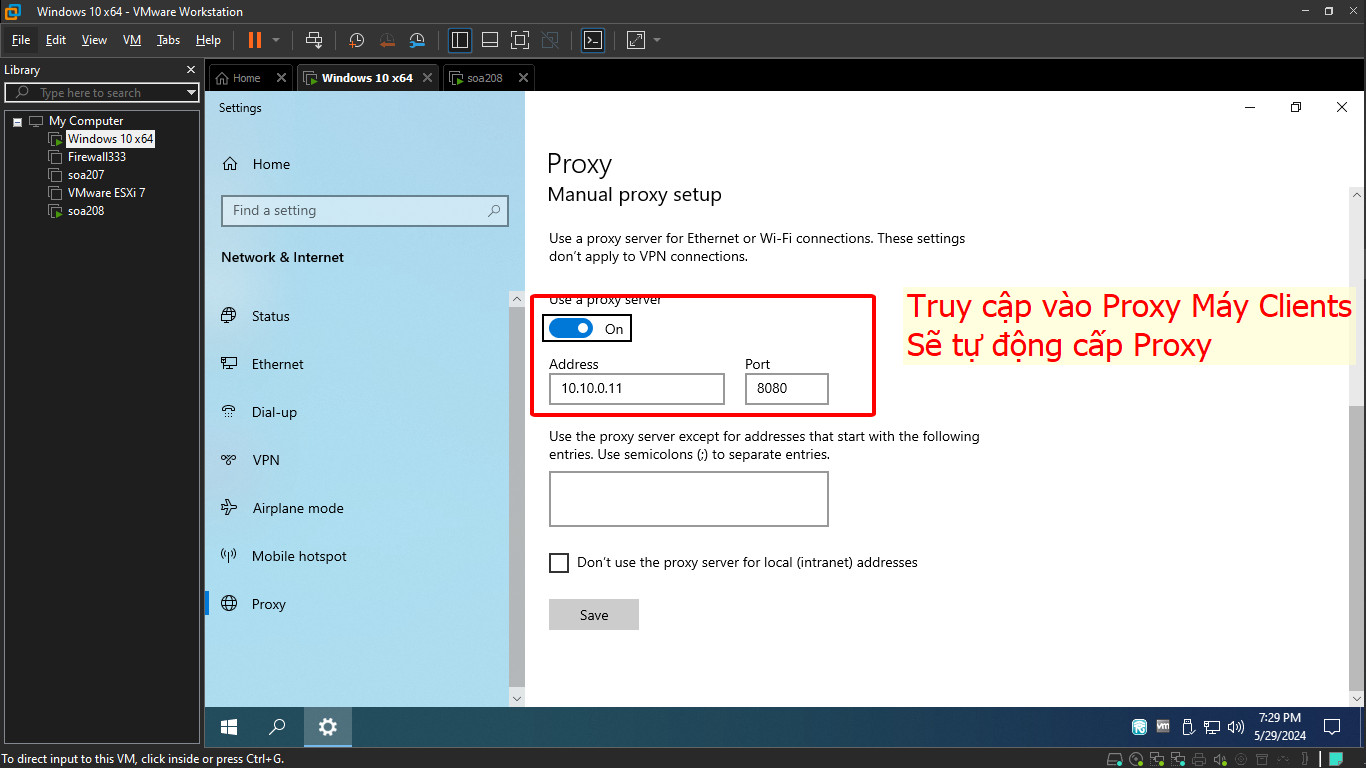Click the Find a setting search field
The width and height of the screenshot is (1366, 768).
(x=364, y=211)
